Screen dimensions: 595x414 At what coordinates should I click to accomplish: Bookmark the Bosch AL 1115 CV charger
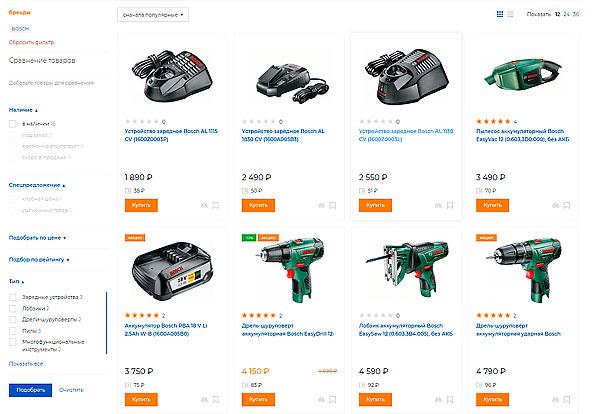click(216, 205)
